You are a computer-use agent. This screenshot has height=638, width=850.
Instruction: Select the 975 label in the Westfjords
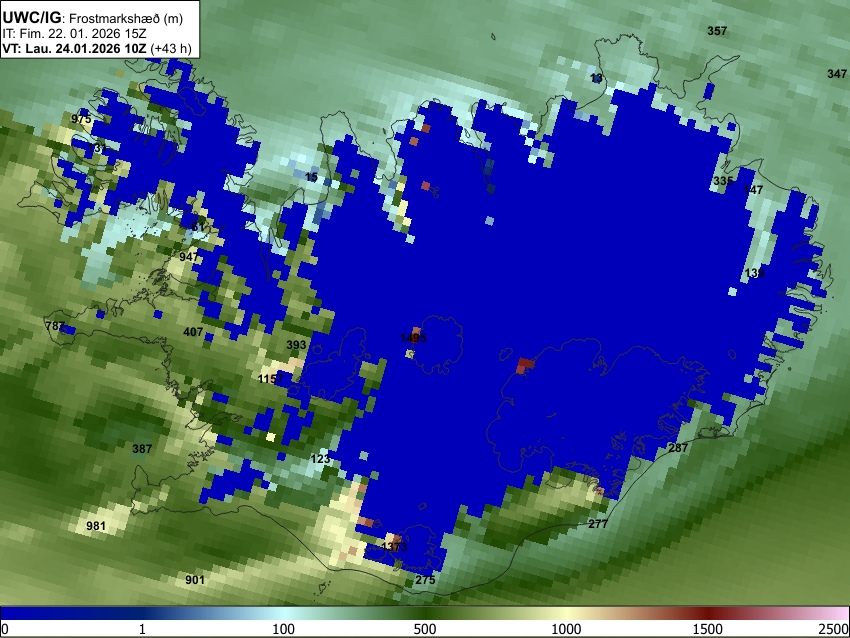(81, 119)
